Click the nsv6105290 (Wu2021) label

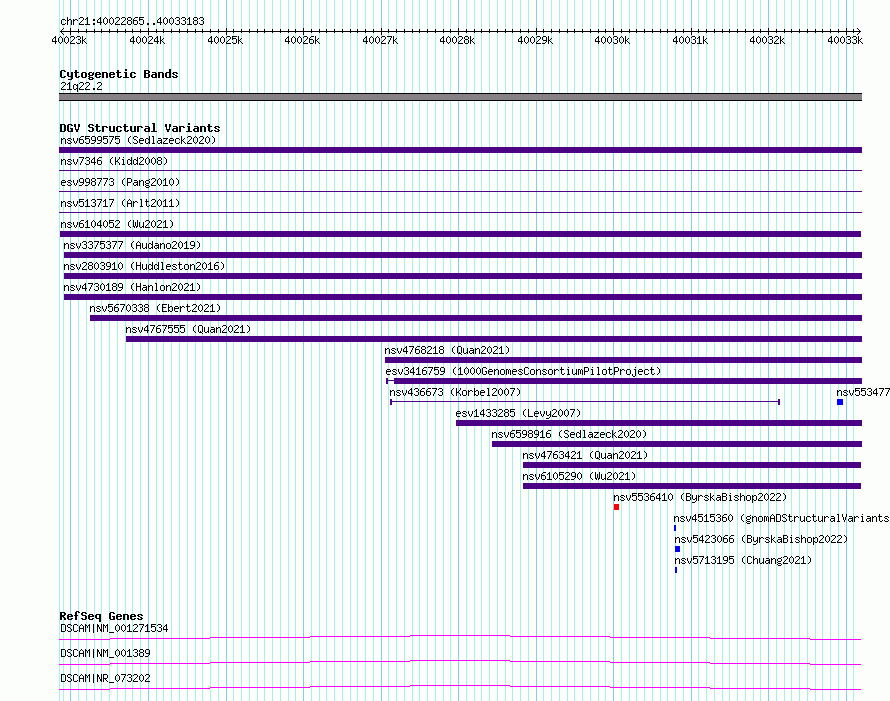(579, 476)
